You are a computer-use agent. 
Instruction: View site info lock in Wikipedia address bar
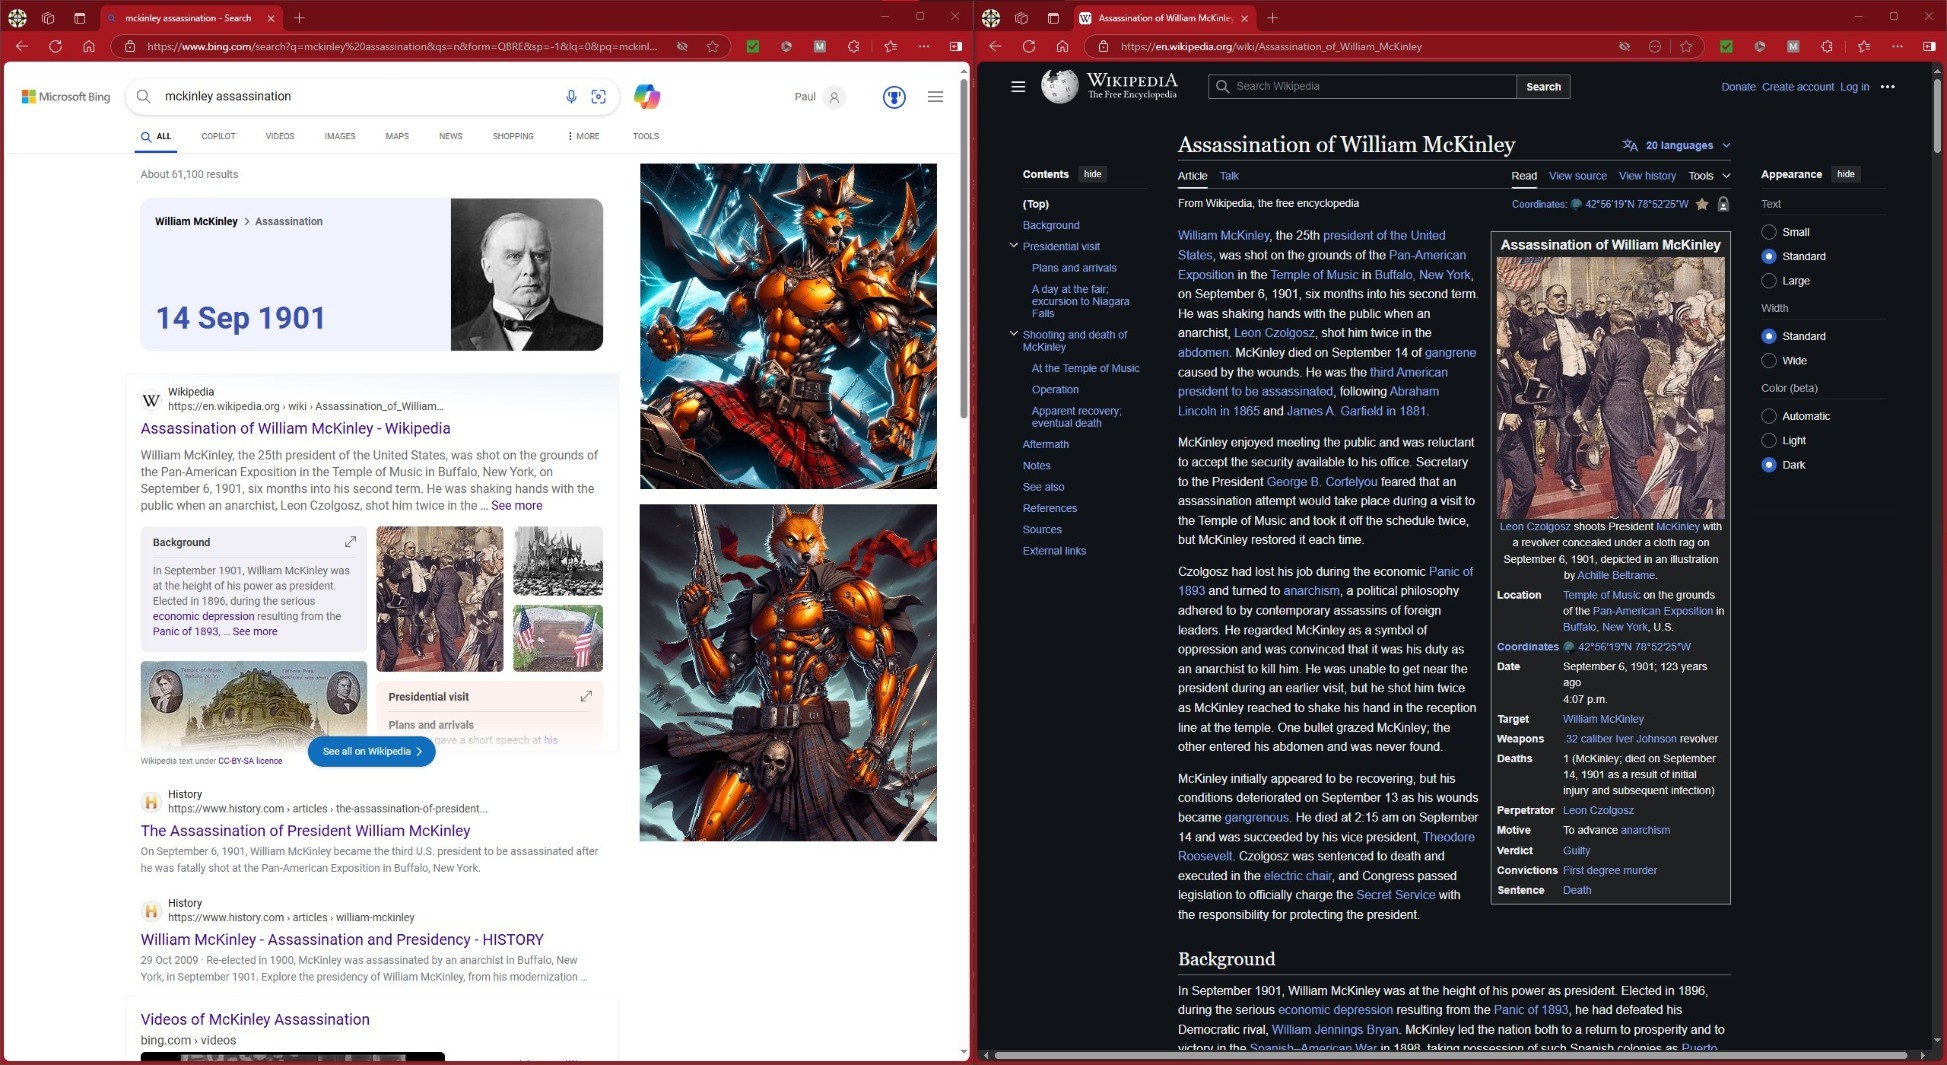pos(1103,46)
